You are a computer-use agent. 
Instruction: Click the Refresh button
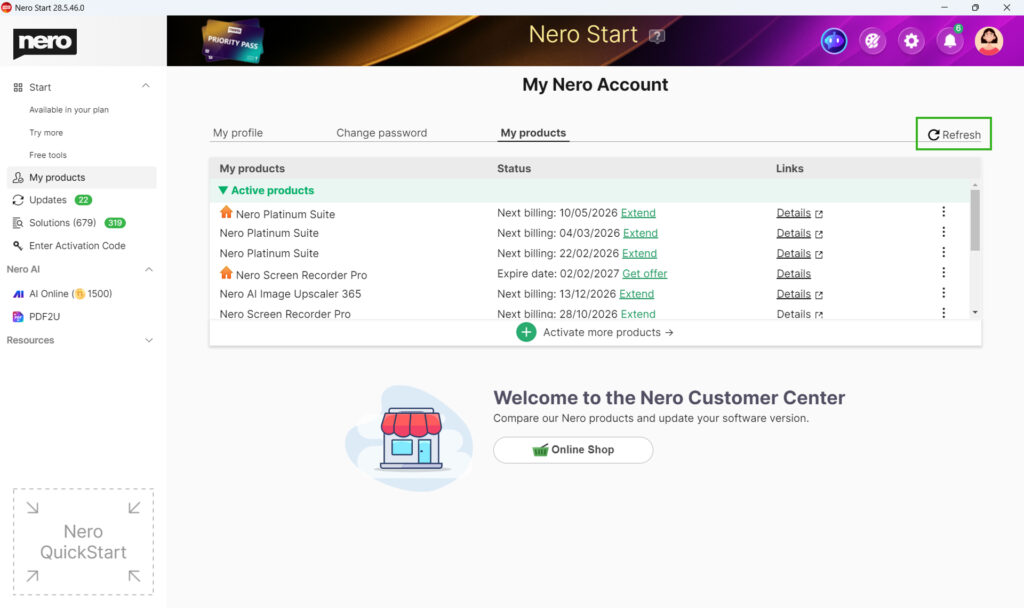pos(953,133)
